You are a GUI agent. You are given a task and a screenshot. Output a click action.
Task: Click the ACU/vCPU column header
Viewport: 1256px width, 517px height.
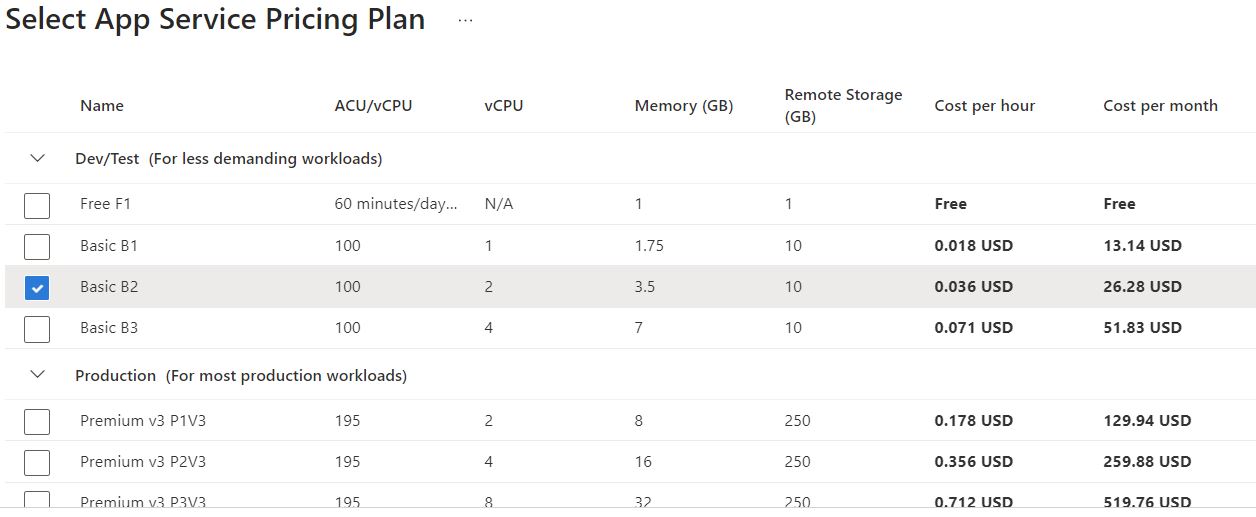coord(373,106)
